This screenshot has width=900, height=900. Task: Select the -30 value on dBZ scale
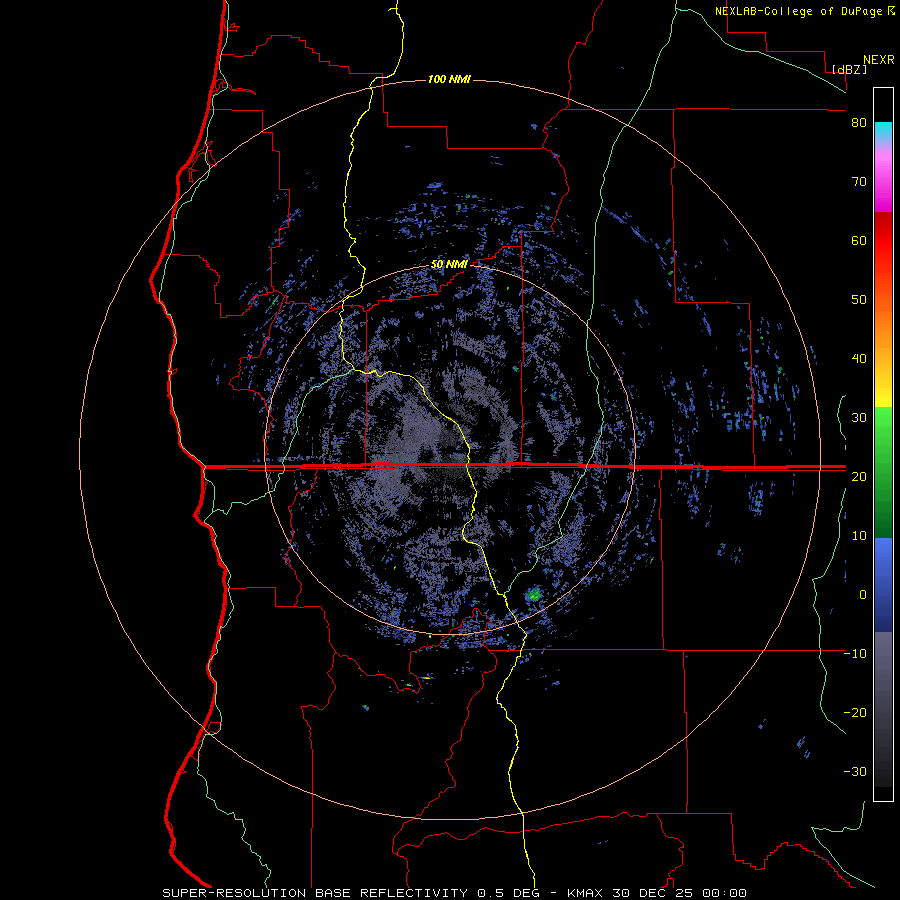pos(855,771)
